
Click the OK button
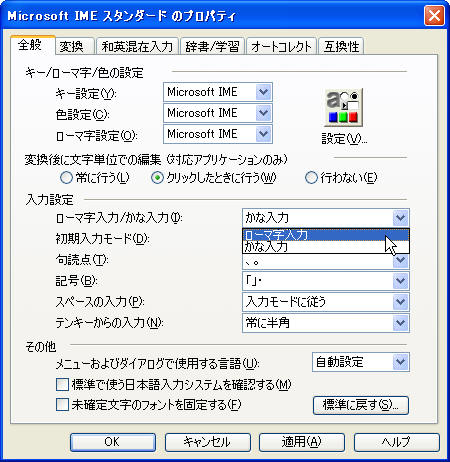pos(113,442)
